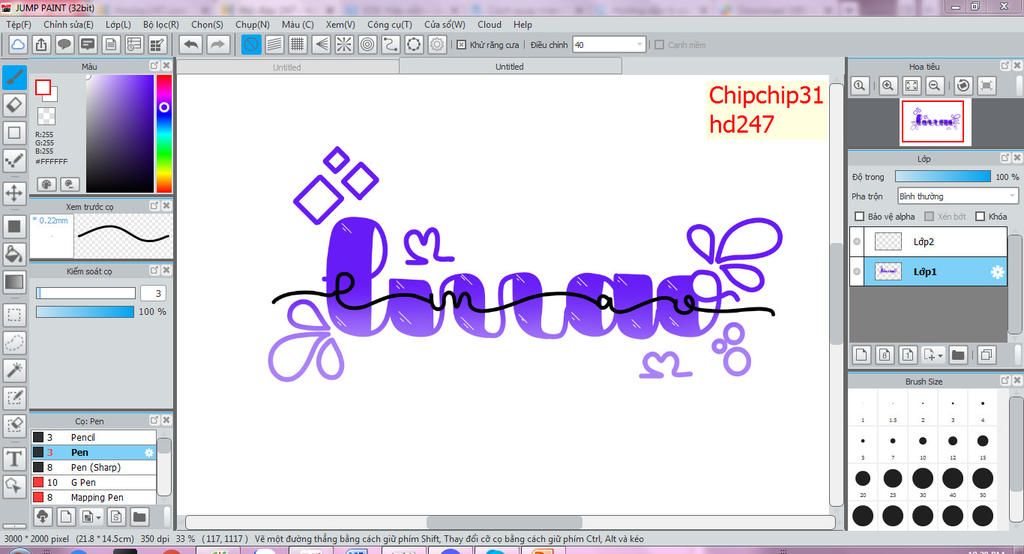Viewport: 1024px width, 554px height.
Task: Click the navigator canvas thumbnail preview
Action: pos(933,122)
